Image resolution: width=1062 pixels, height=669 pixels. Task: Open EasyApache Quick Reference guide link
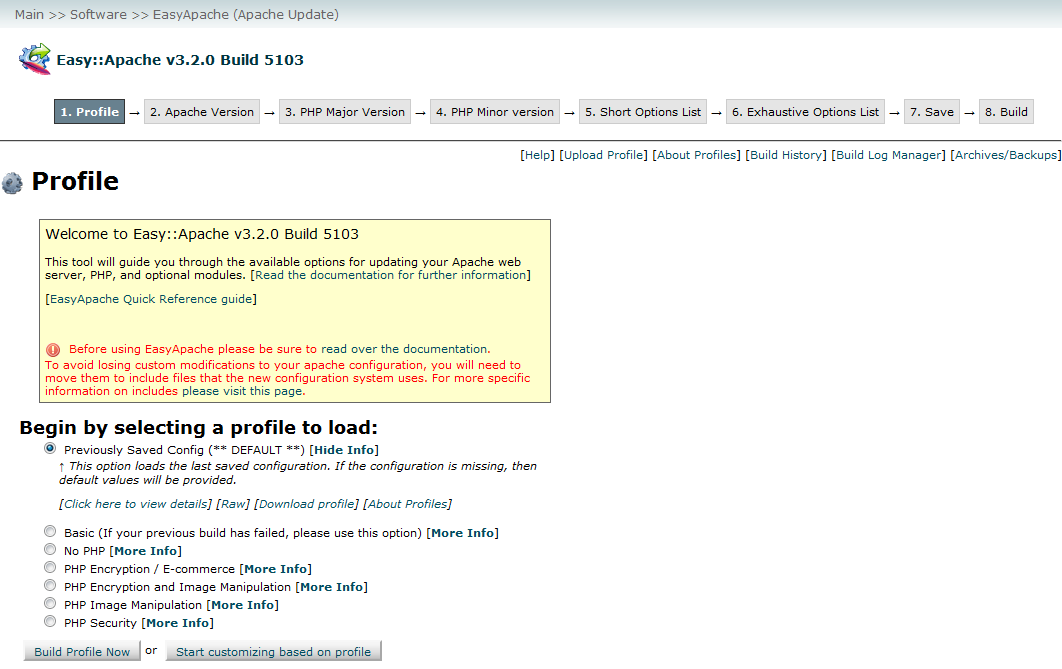[151, 299]
